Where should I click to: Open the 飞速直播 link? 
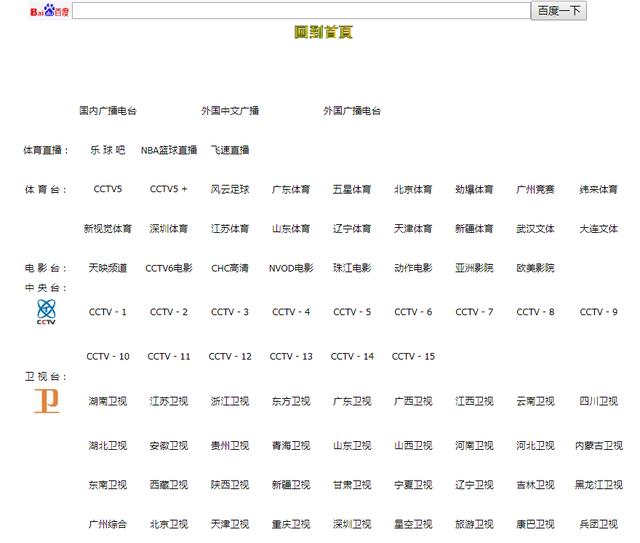(x=230, y=150)
